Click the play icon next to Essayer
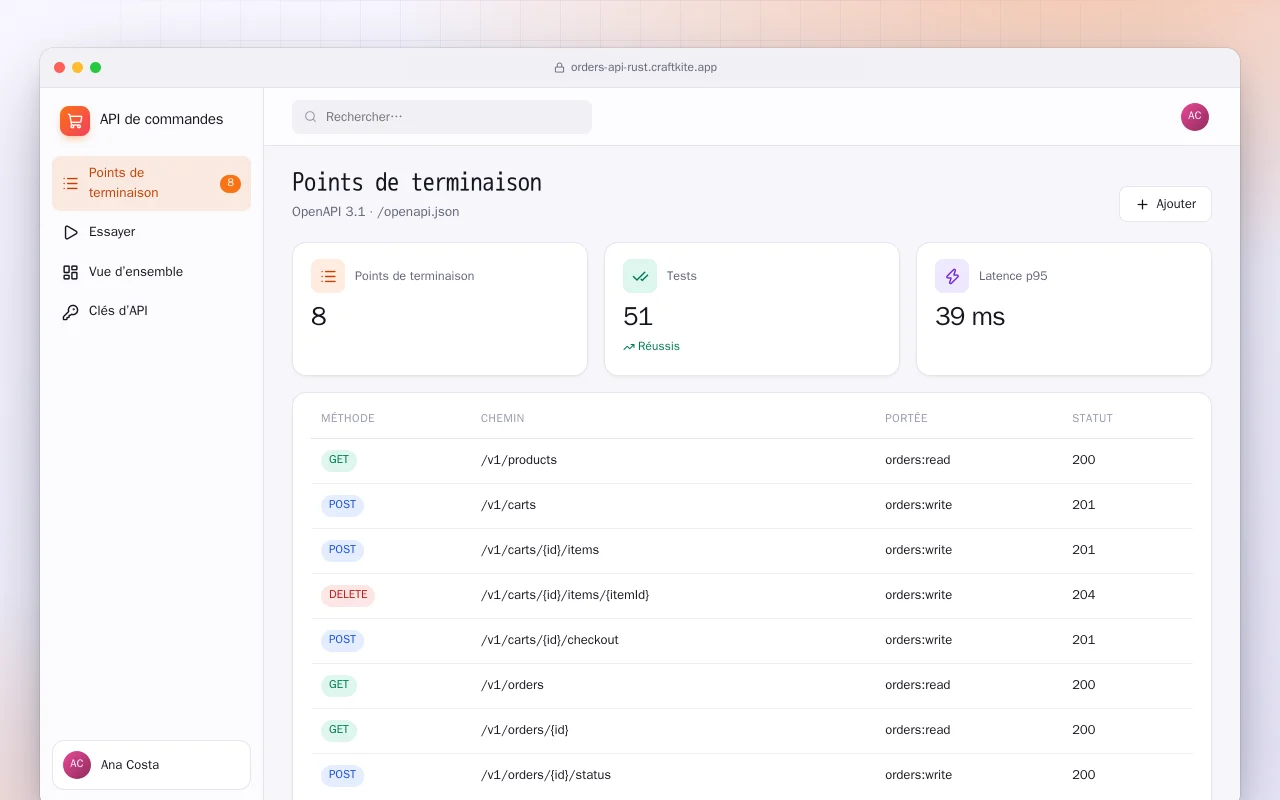This screenshot has height=800, width=1280. click(x=70, y=232)
